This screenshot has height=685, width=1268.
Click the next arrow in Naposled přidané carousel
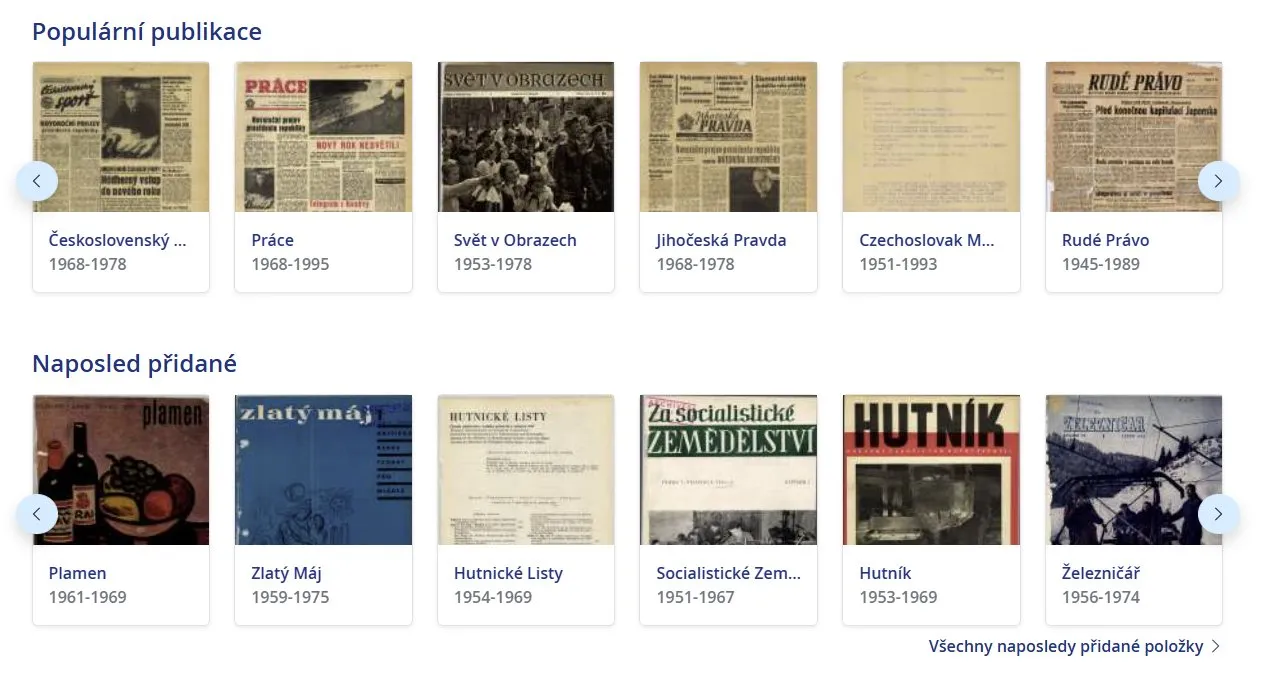tap(1218, 514)
